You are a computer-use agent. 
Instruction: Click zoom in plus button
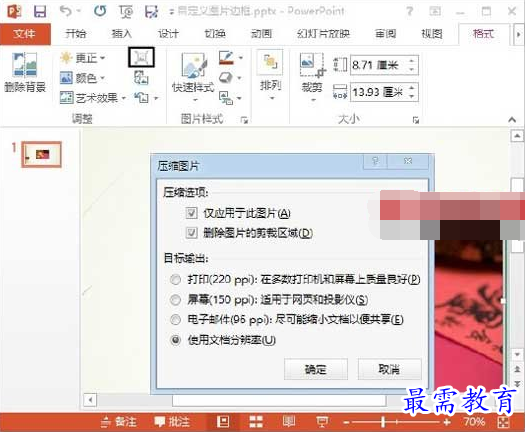coord(446,422)
